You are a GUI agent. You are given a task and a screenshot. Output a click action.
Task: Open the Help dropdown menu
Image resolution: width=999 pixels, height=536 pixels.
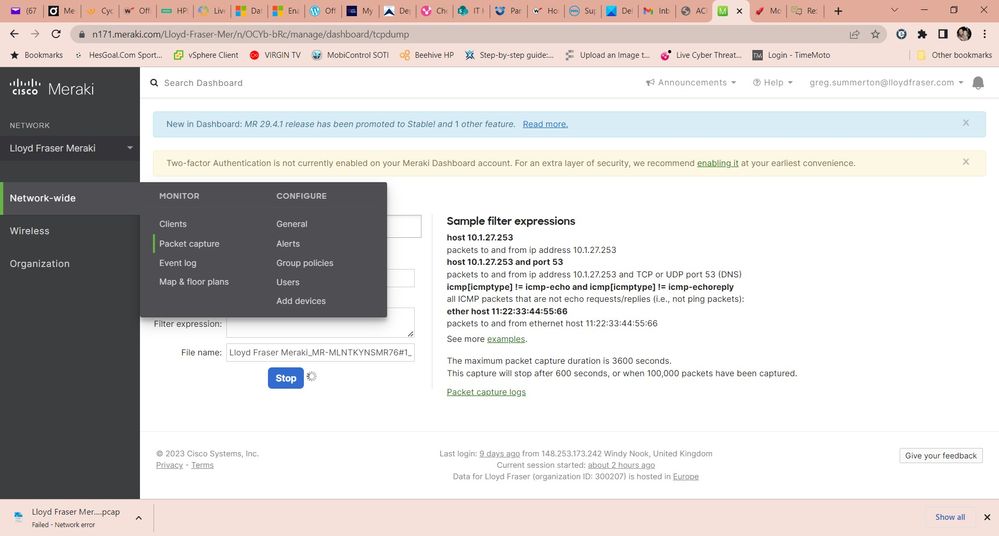pyautogui.click(x=772, y=83)
